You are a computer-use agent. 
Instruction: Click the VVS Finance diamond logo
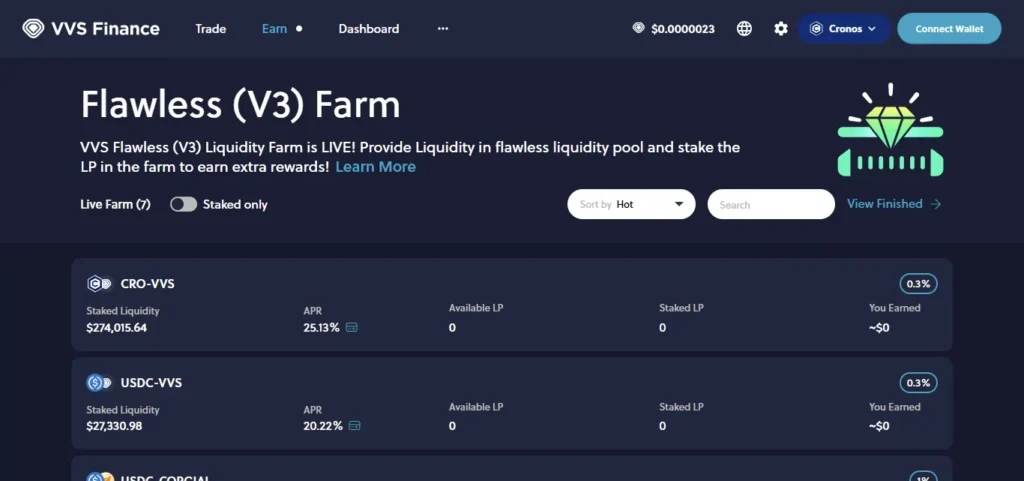point(33,28)
